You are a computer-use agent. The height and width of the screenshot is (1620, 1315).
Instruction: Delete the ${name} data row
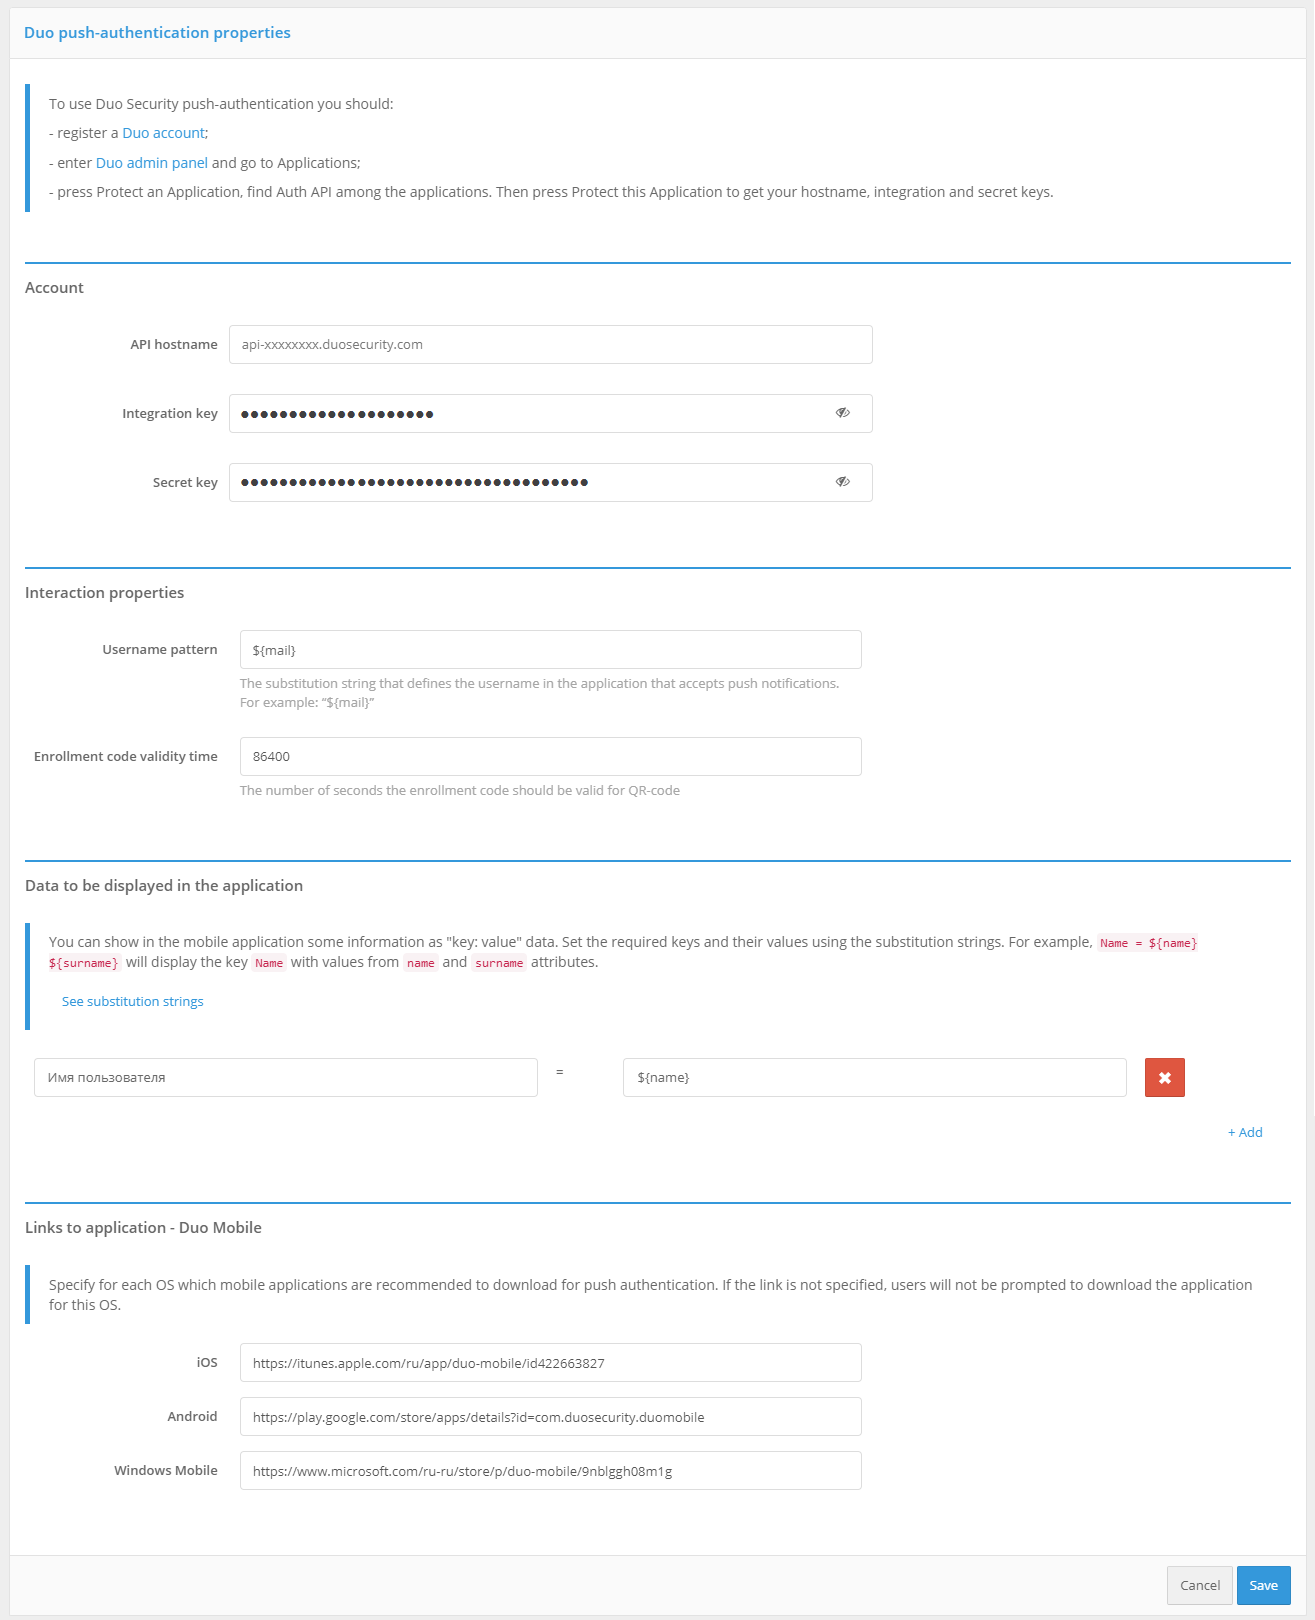click(x=1164, y=1078)
